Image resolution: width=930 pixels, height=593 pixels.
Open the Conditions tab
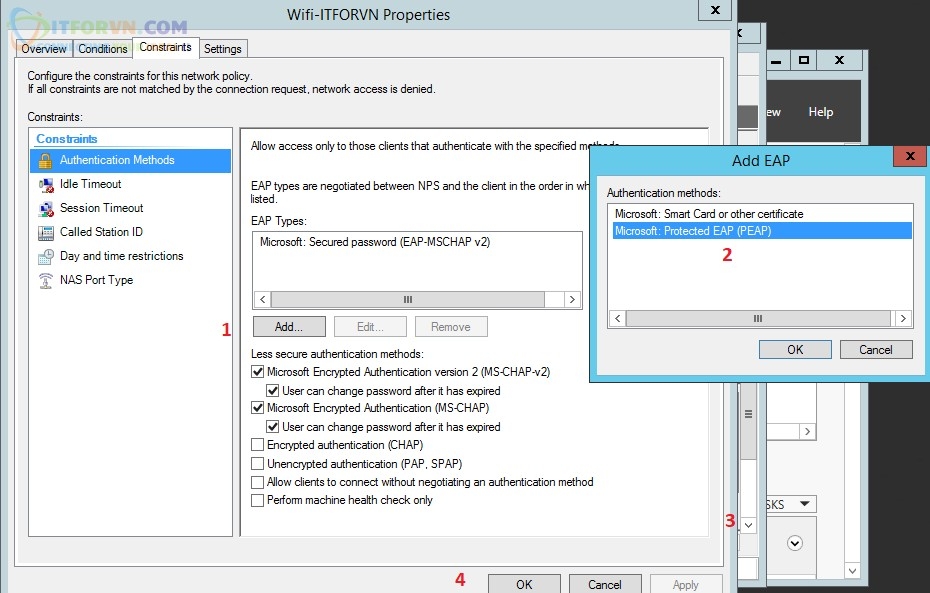click(103, 48)
